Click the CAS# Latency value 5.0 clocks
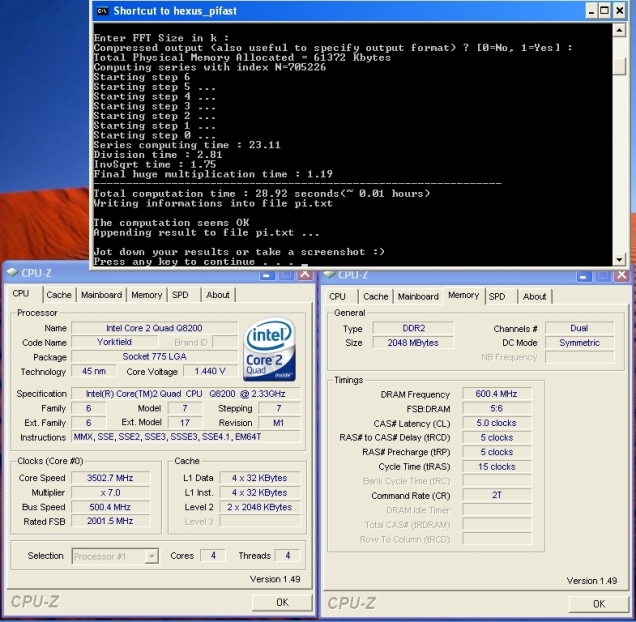The width and height of the screenshot is (636, 622). [497, 423]
